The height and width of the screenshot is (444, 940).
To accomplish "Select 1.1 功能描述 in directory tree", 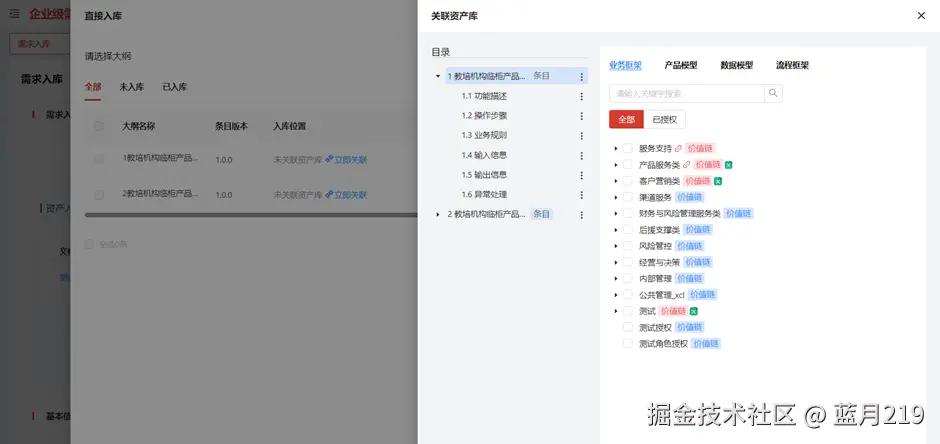I will [484, 96].
